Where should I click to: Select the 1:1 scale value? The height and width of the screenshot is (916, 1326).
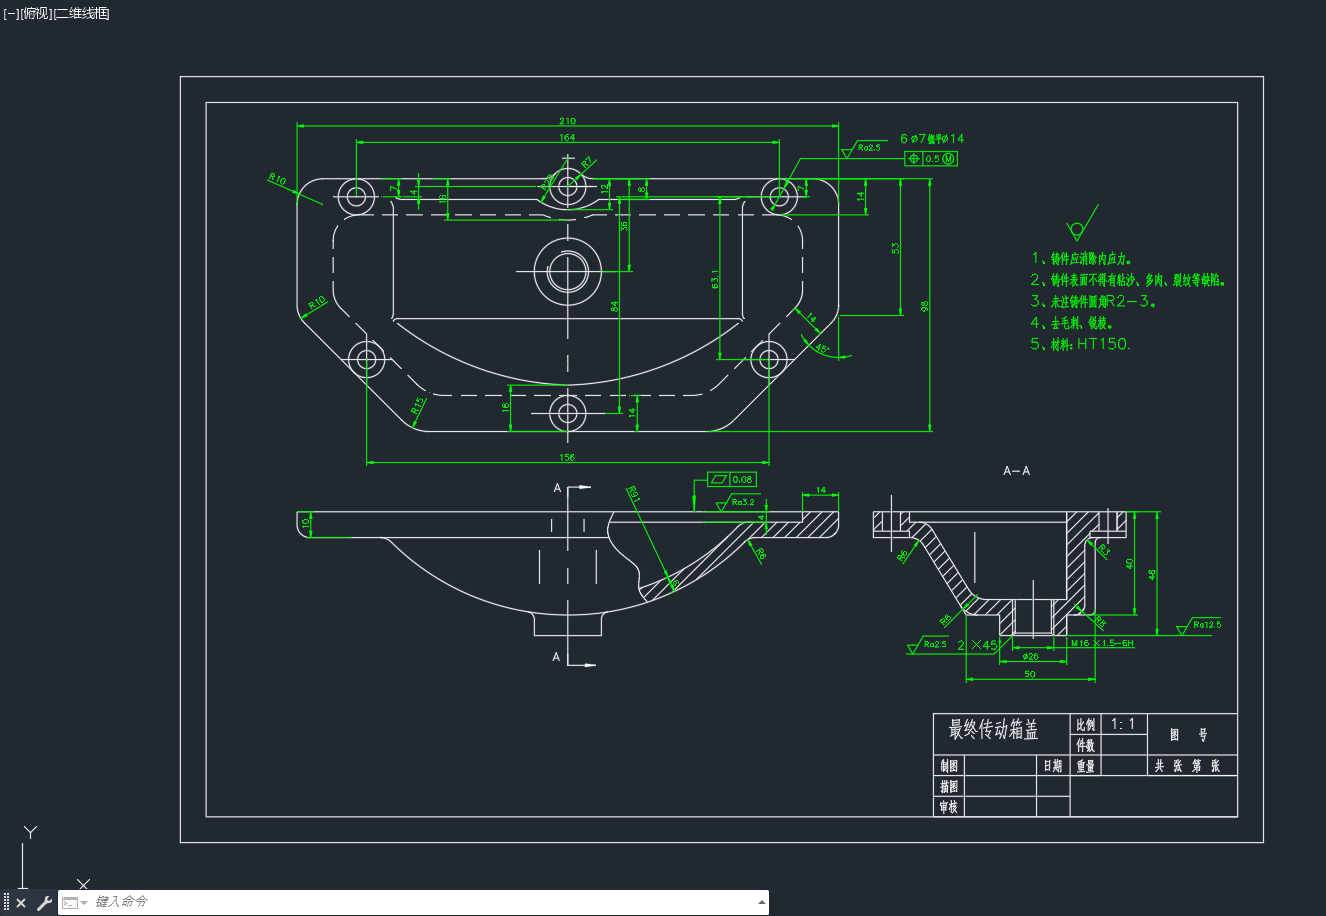coord(1123,724)
